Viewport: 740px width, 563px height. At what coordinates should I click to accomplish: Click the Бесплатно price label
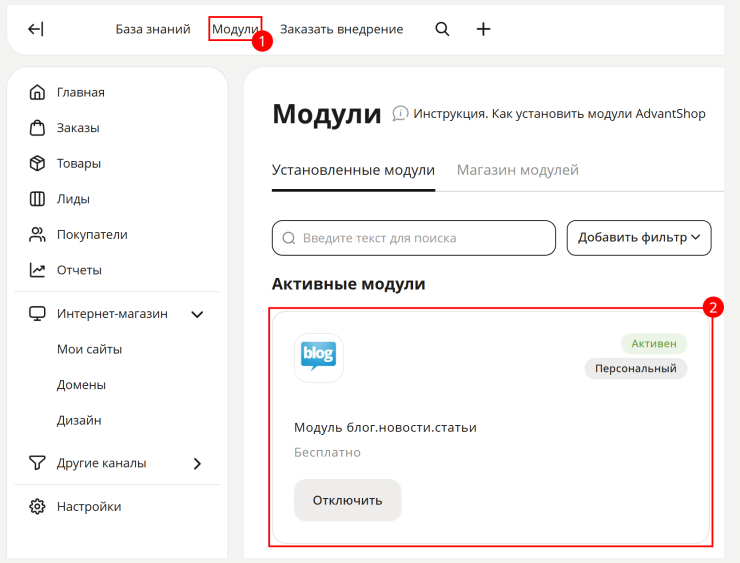click(x=327, y=453)
